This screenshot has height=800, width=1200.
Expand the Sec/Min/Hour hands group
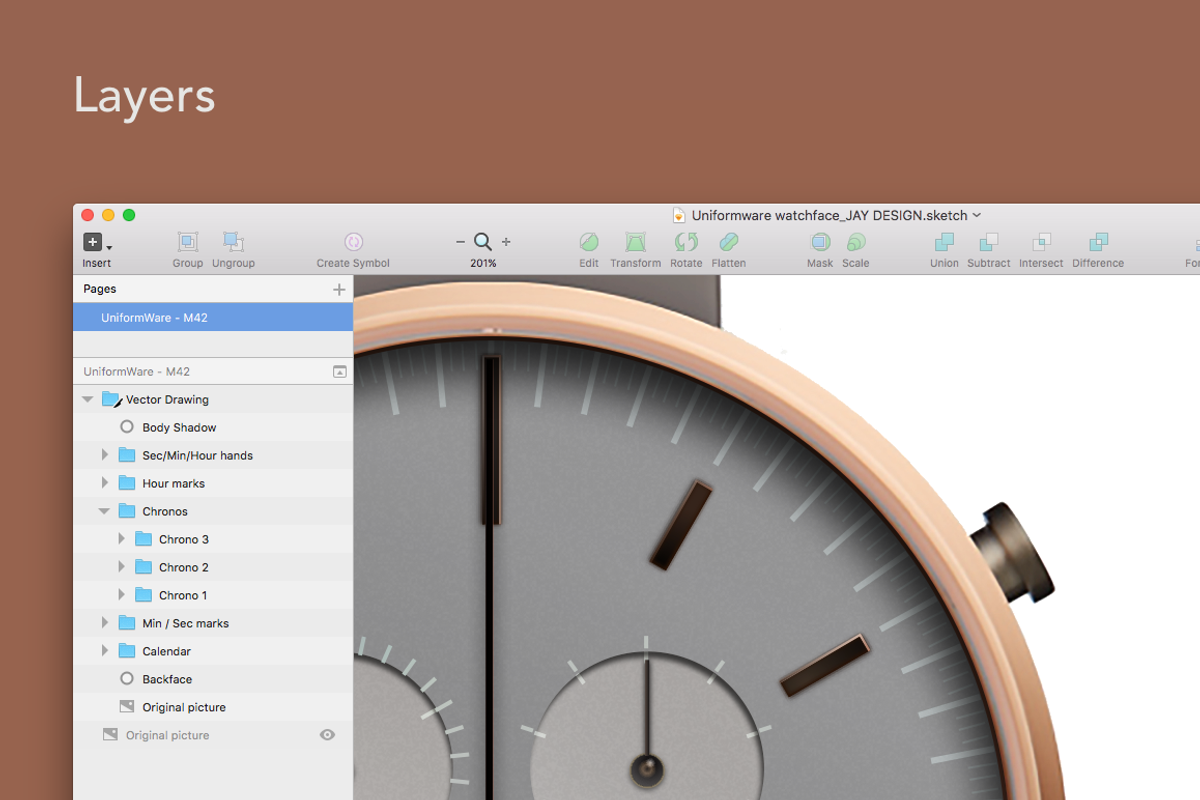(x=105, y=455)
